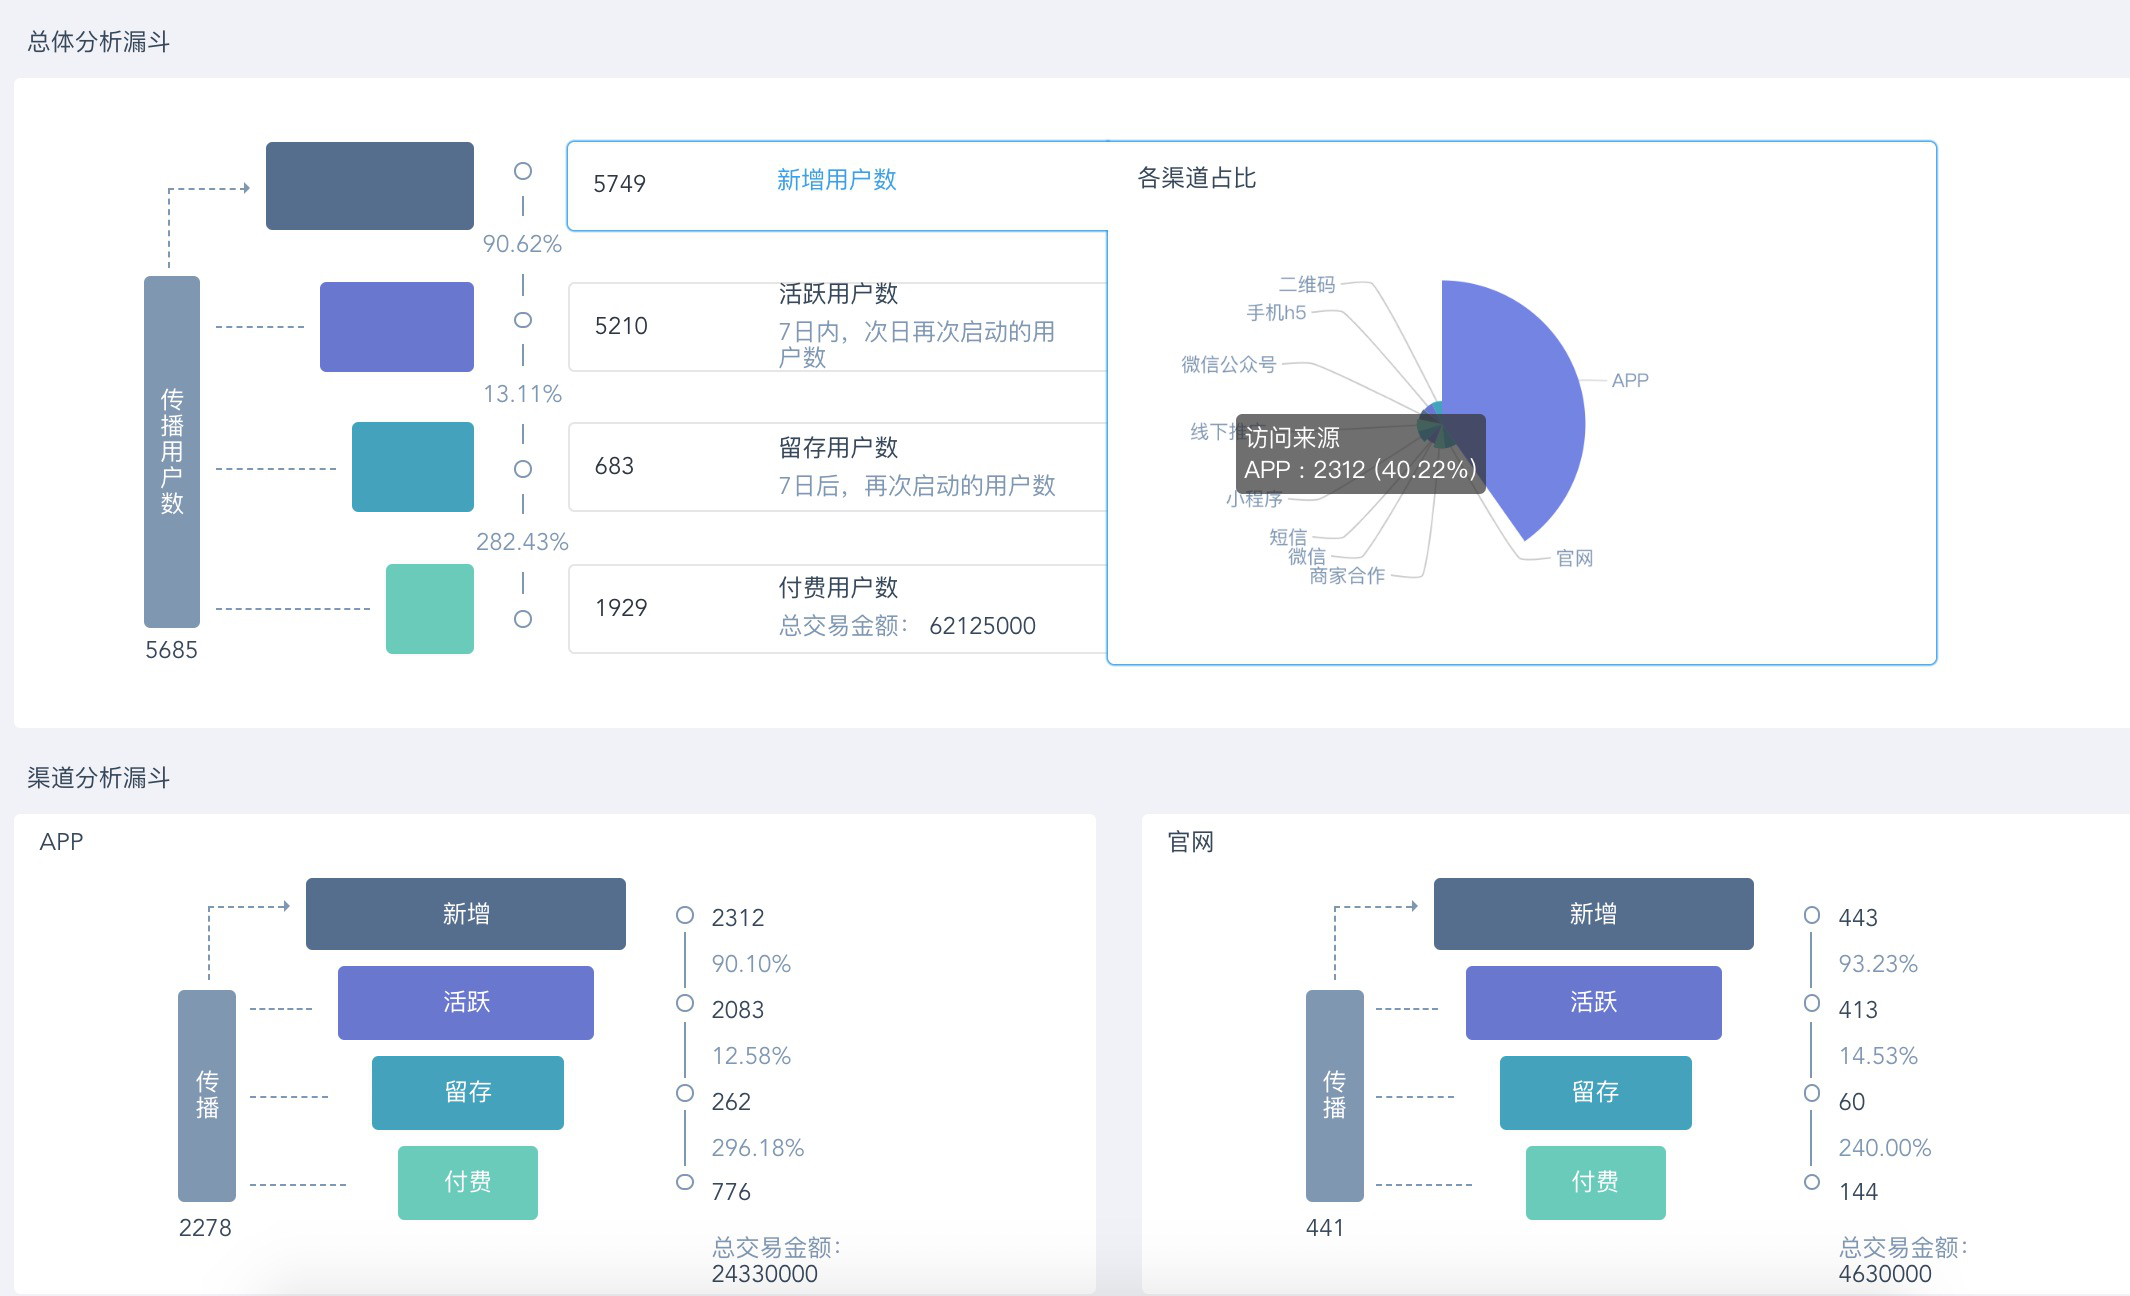2130x1296 pixels.
Task: Click the 官网 label on the pie chart
Action: [x=1574, y=558]
